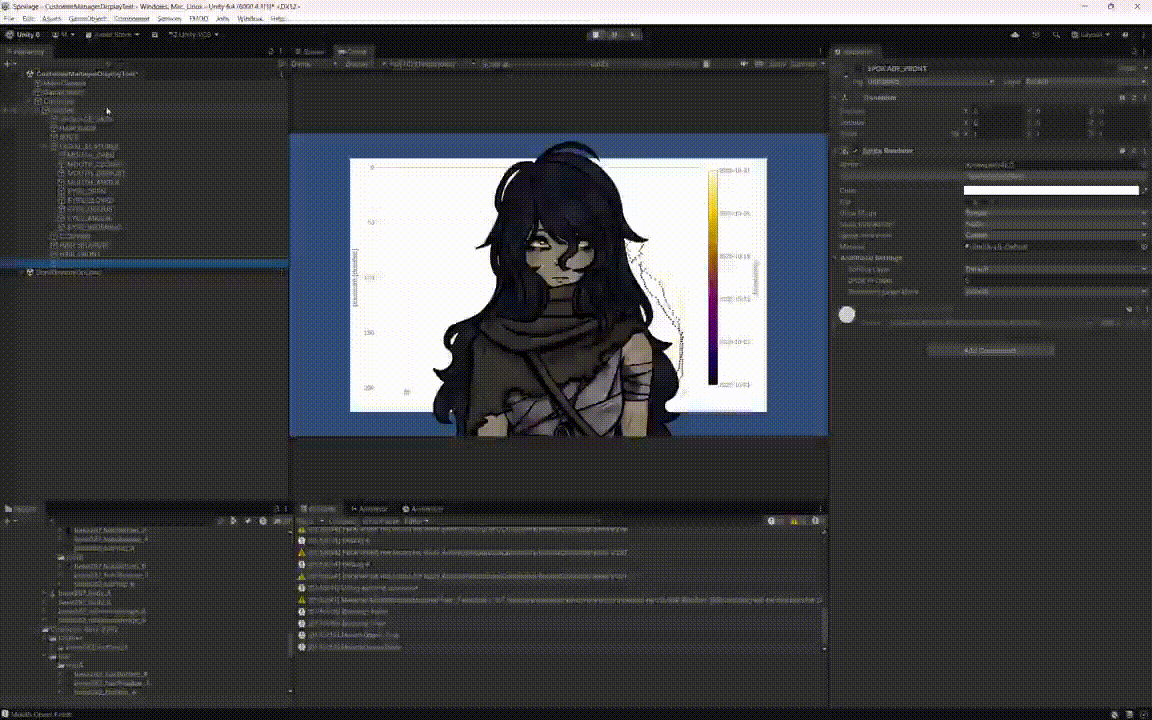Switch to the Scene tab
Image resolution: width=1152 pixels, height=720 pixels.
tap(310, 52)
